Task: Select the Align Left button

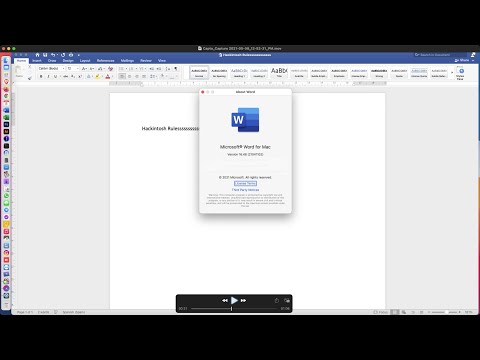Action: click(122, 77)
